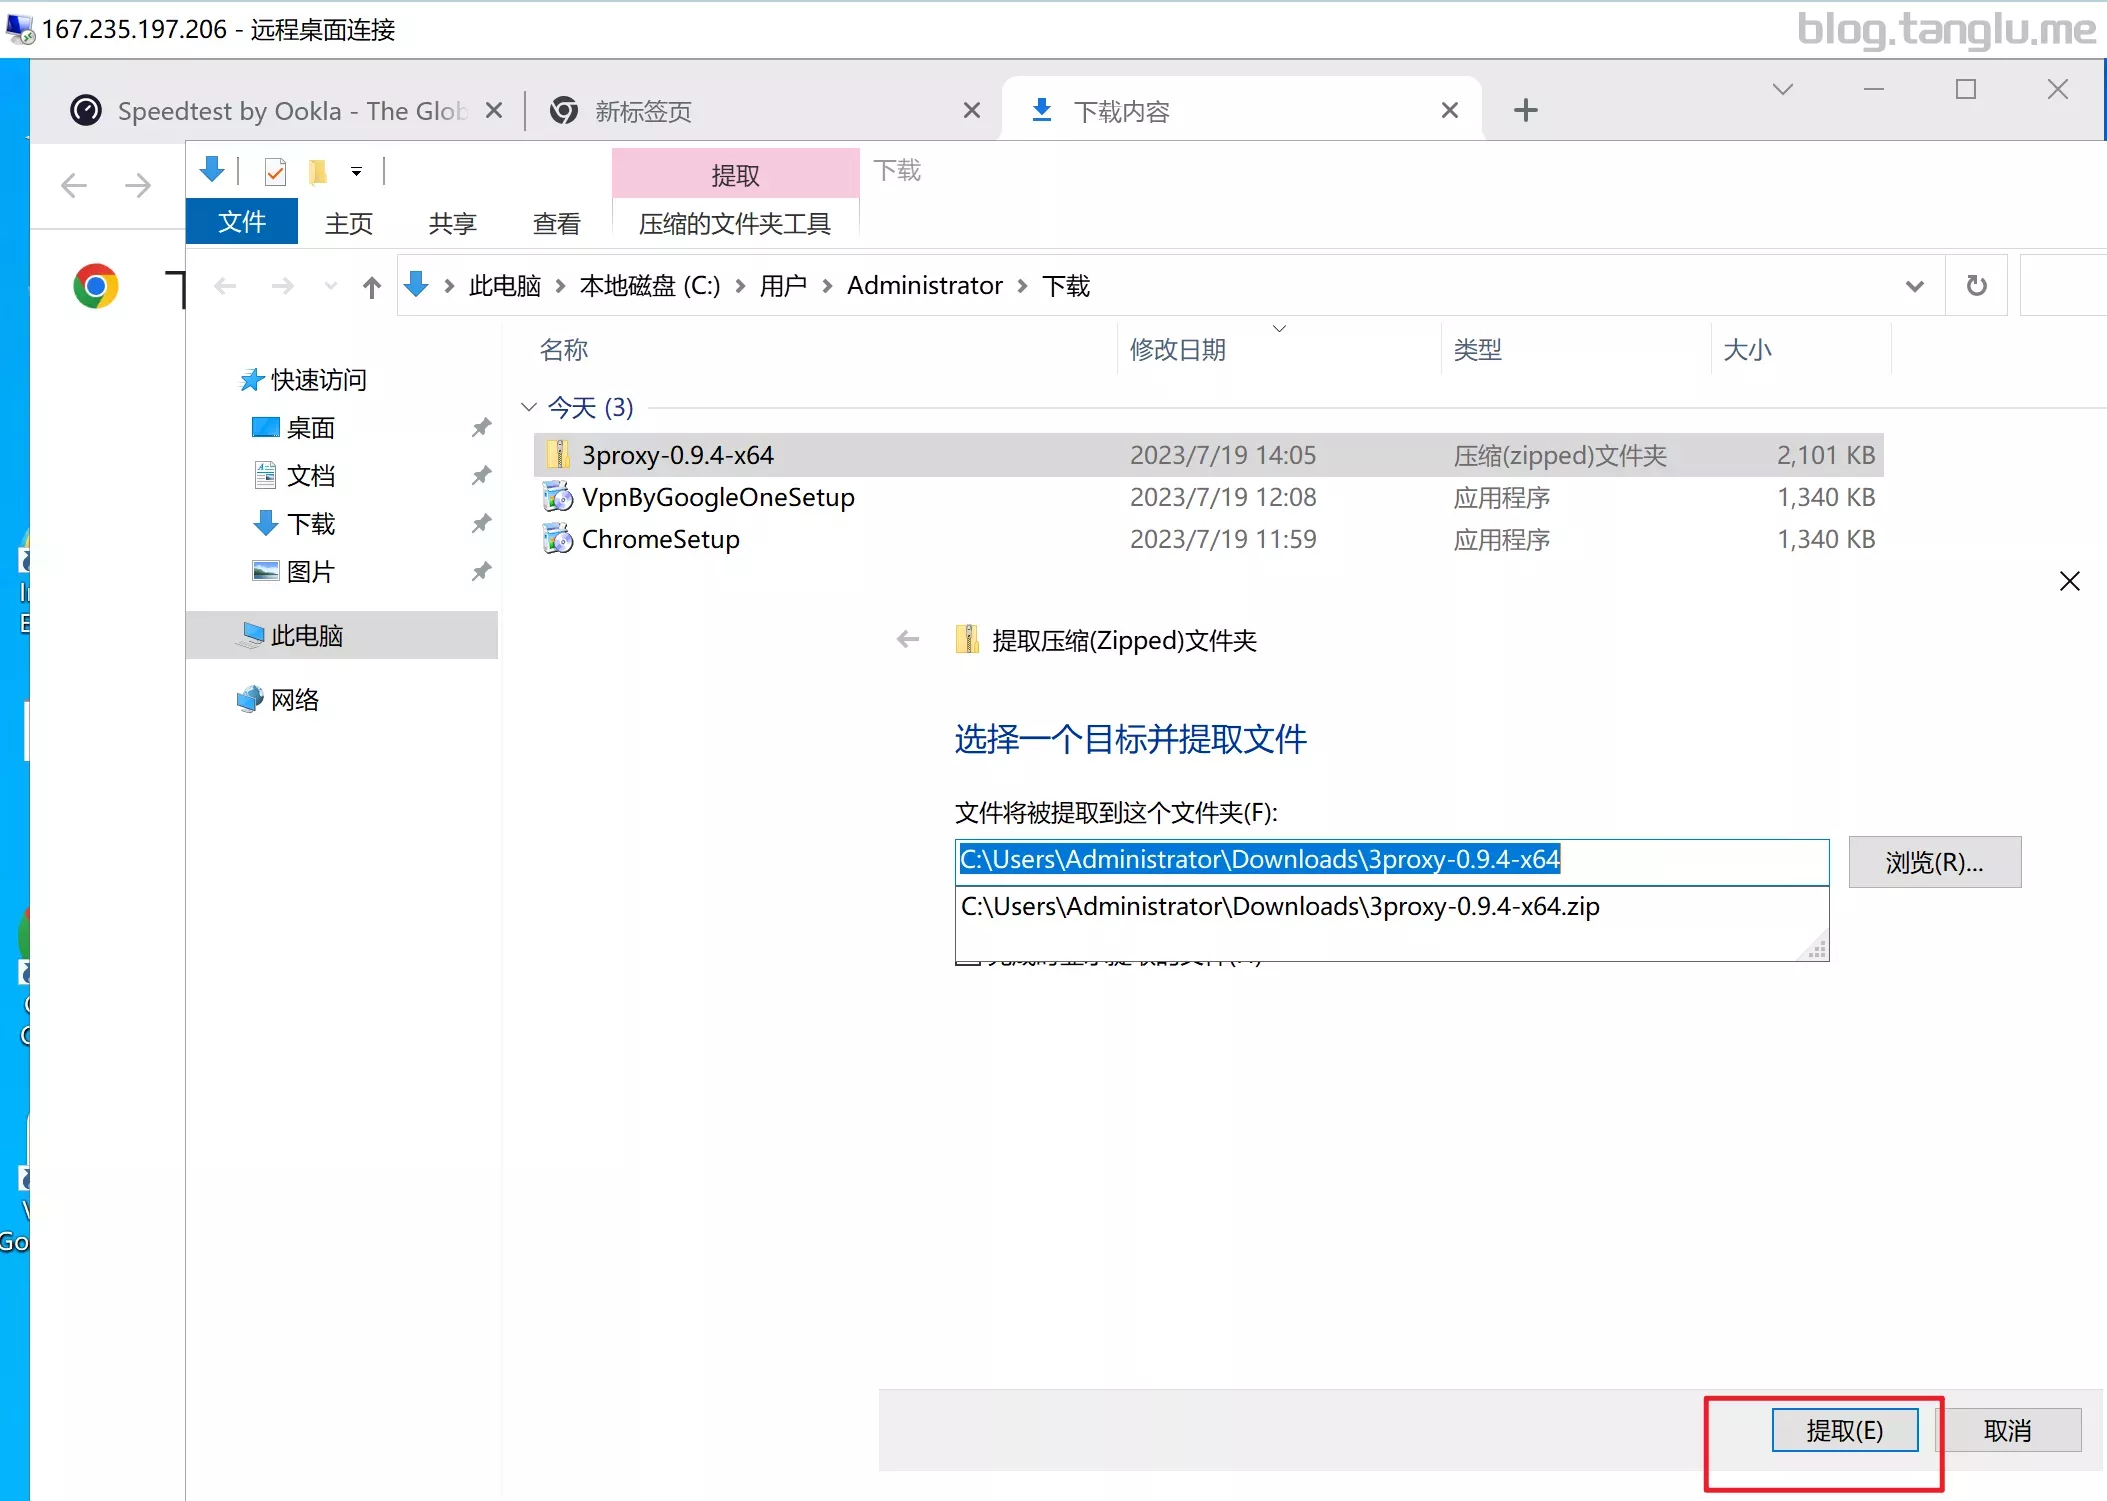Go up one folder with the up arrow

[372, 287]
